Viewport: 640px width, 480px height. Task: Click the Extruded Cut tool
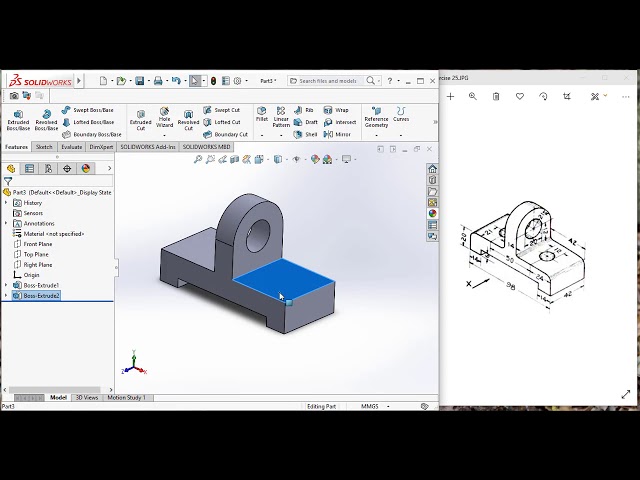pyautogui.click(x=140, y=120)
